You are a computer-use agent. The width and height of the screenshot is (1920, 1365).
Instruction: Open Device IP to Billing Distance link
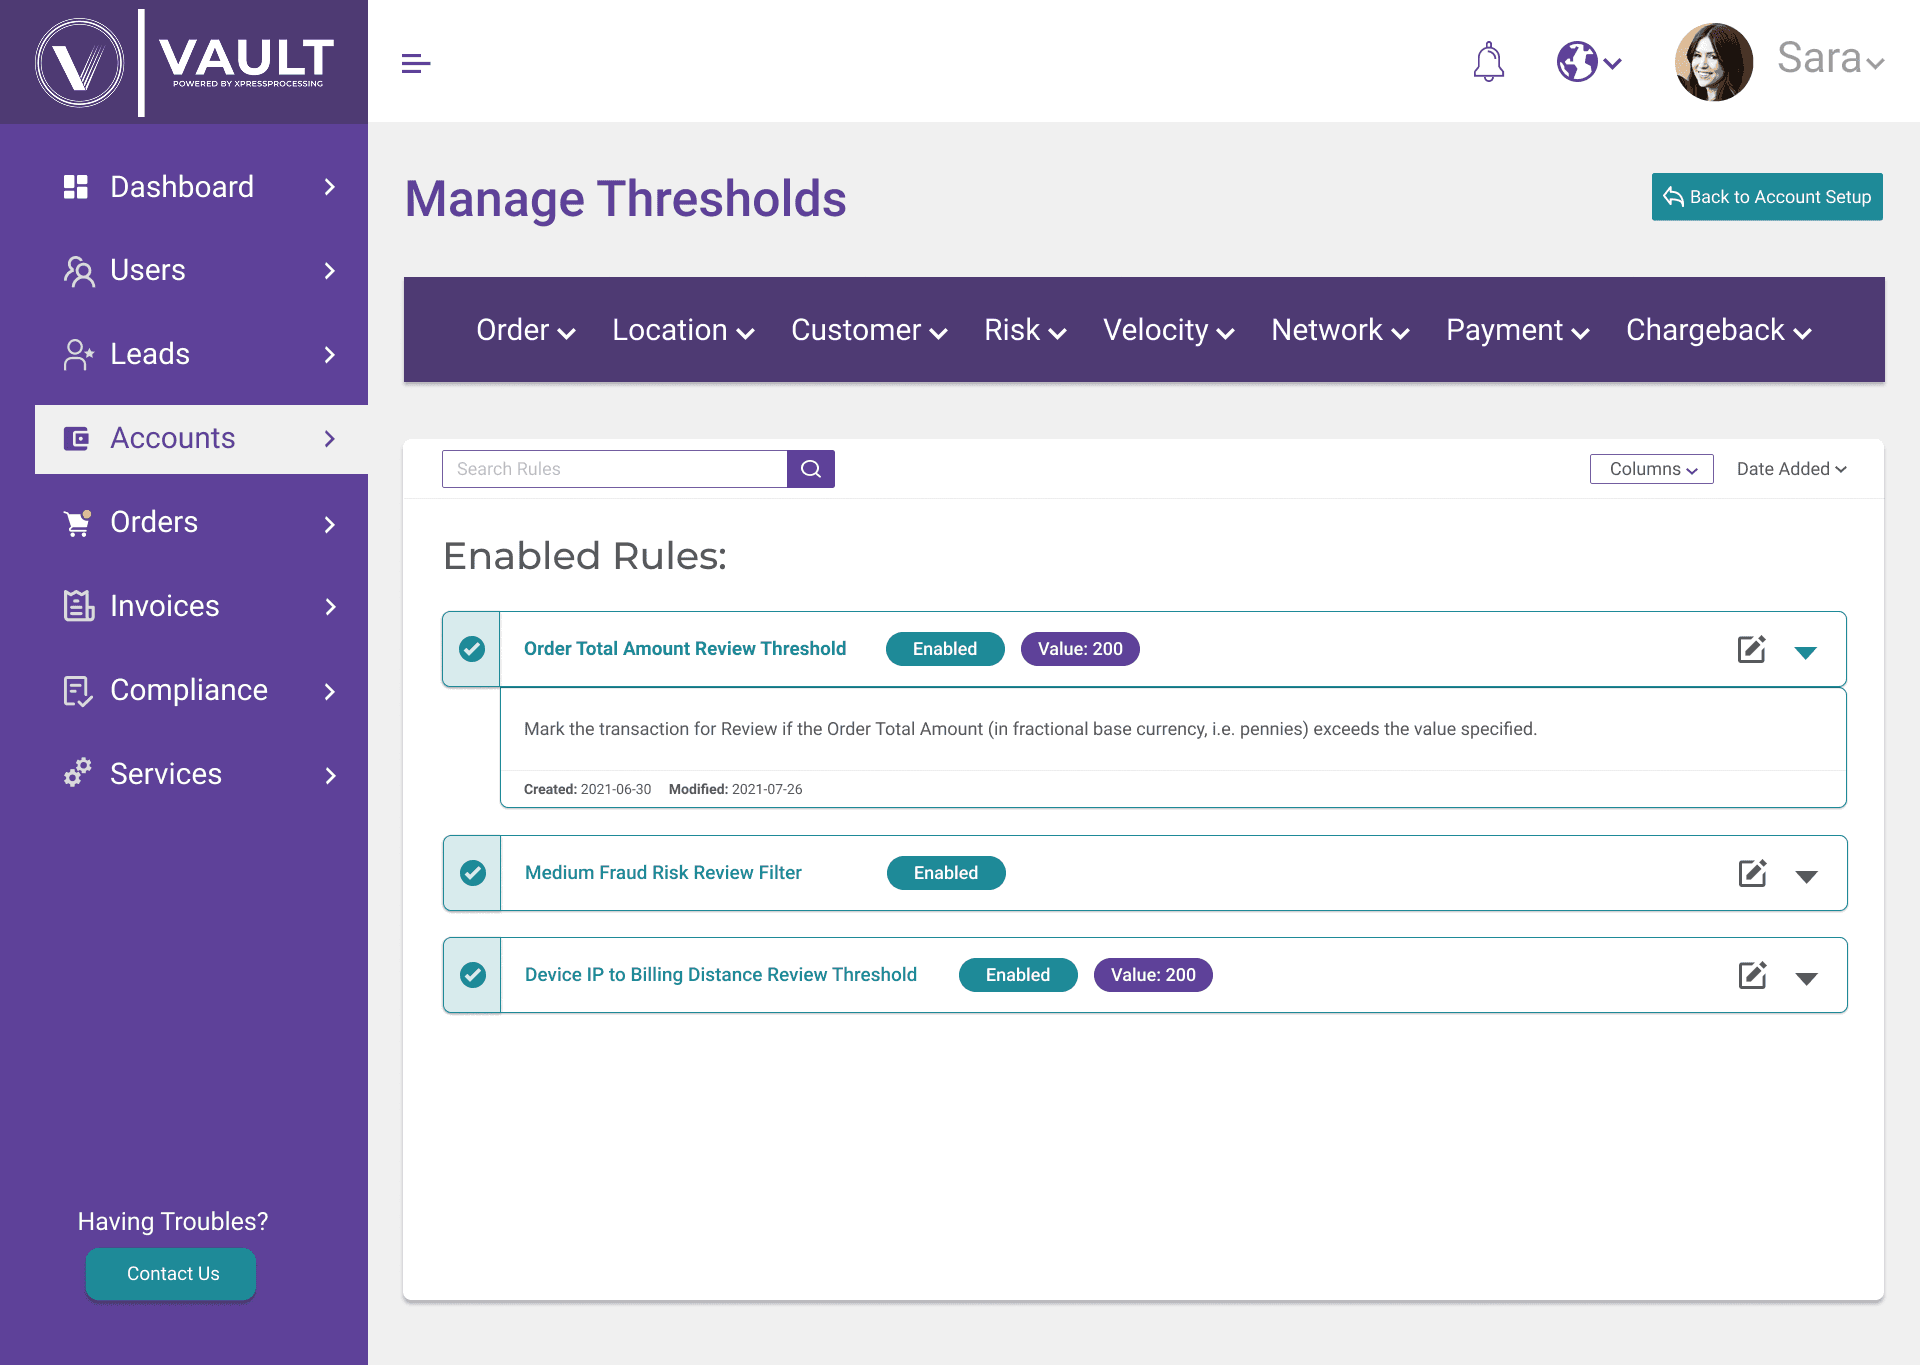721,975
